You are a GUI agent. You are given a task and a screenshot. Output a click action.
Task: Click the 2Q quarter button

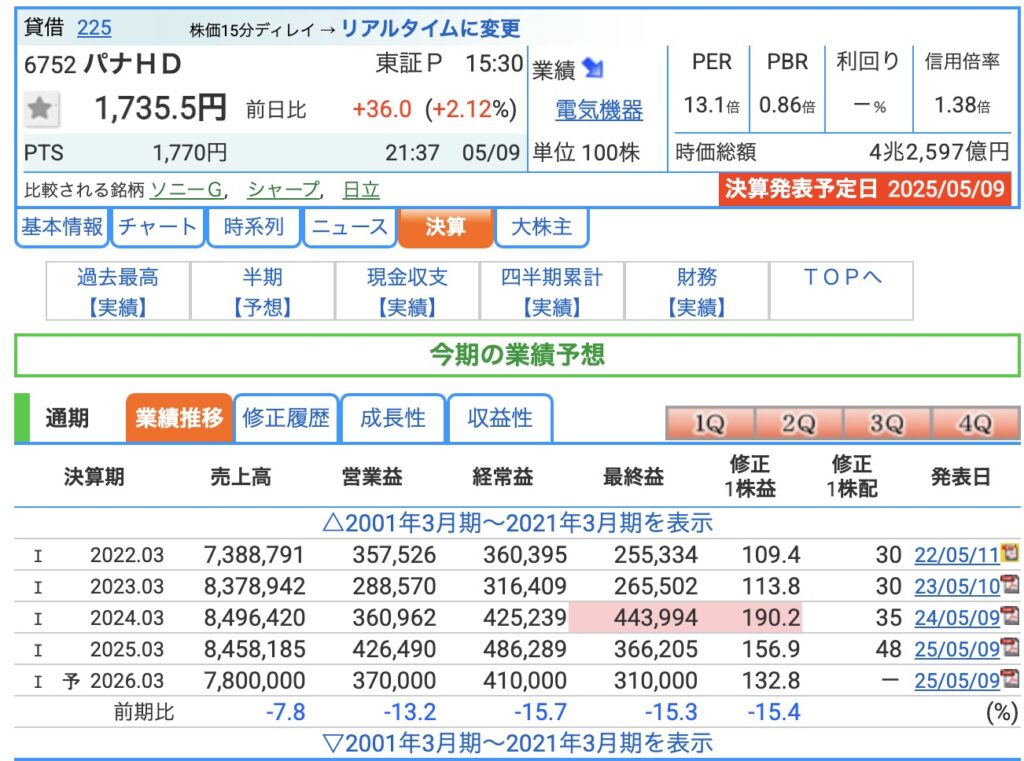[798, 423]
